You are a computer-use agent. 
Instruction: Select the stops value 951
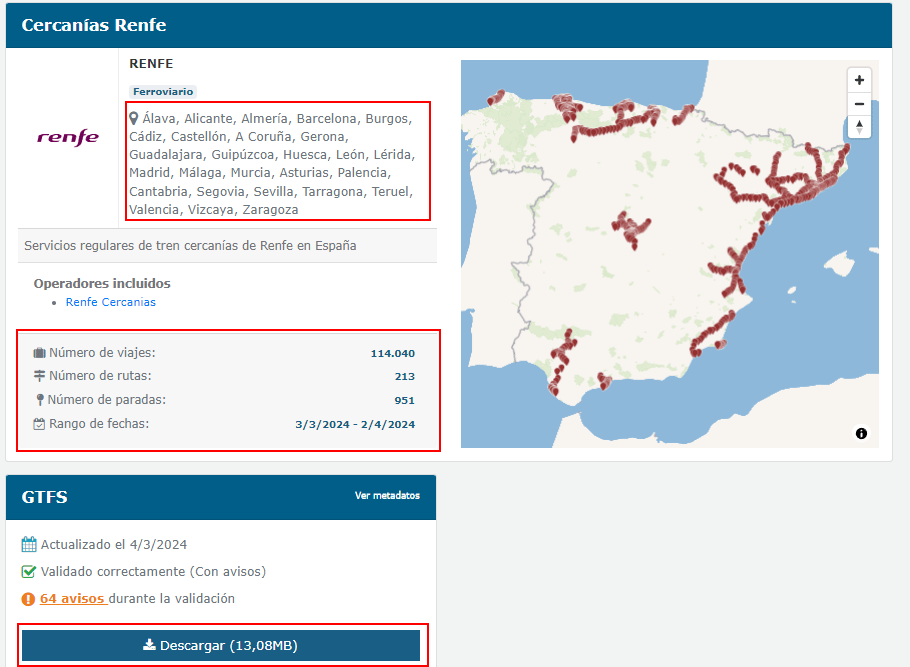[x=405, y=401]
